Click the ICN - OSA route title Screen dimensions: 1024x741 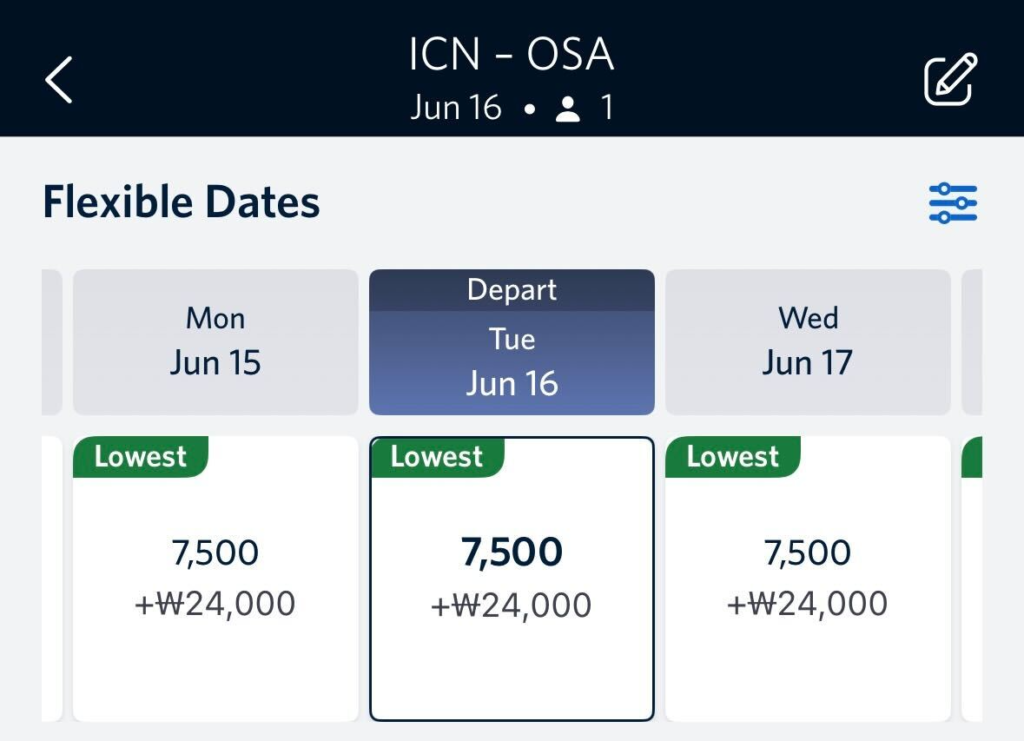point(511,56)
